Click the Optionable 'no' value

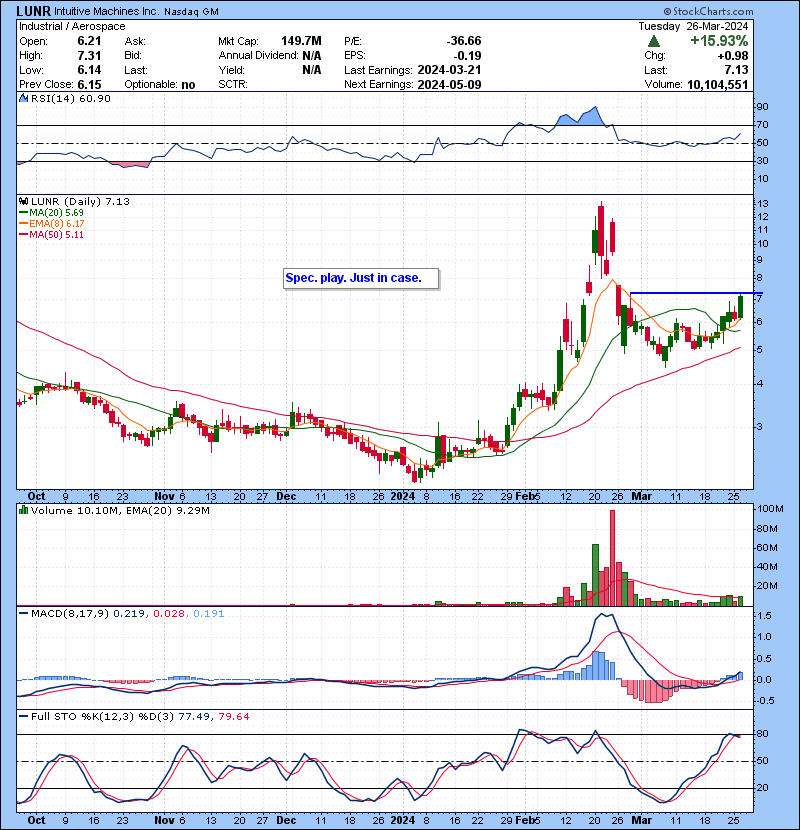pyautogui.click(x=188, y=85)
